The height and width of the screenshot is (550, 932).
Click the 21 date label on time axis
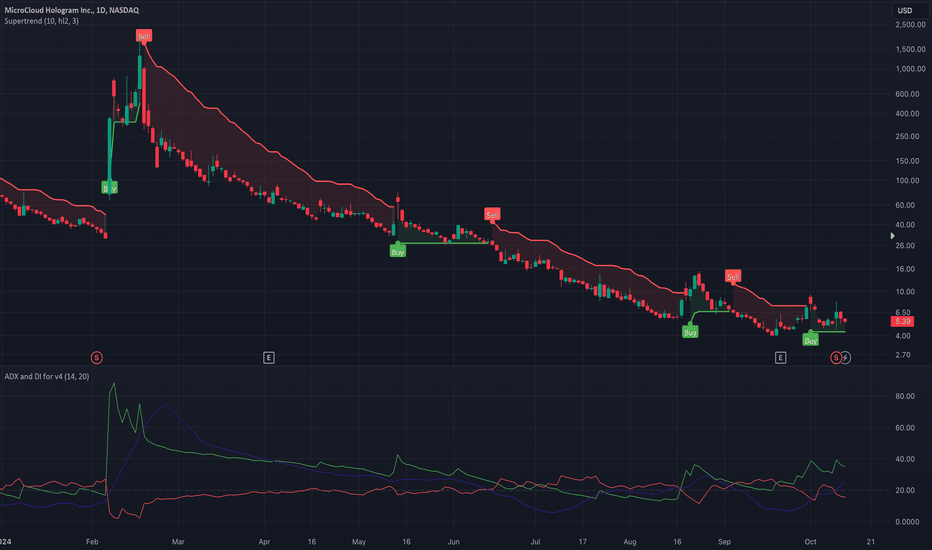pyautogui.click(x=871, y=542)
